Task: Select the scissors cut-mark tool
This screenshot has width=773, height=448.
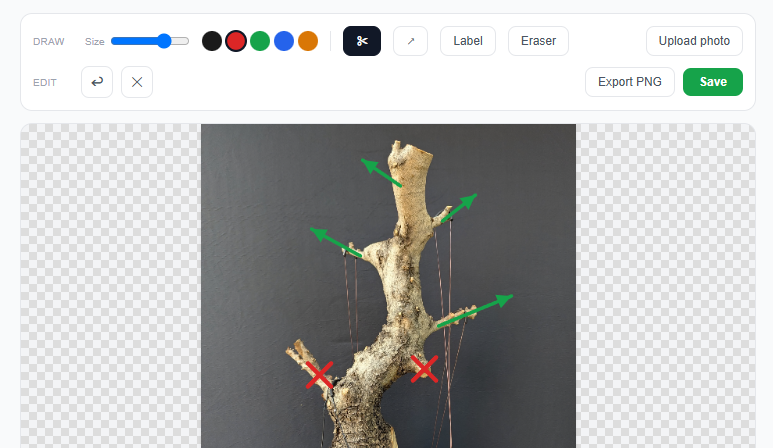Action: [362, 41]
